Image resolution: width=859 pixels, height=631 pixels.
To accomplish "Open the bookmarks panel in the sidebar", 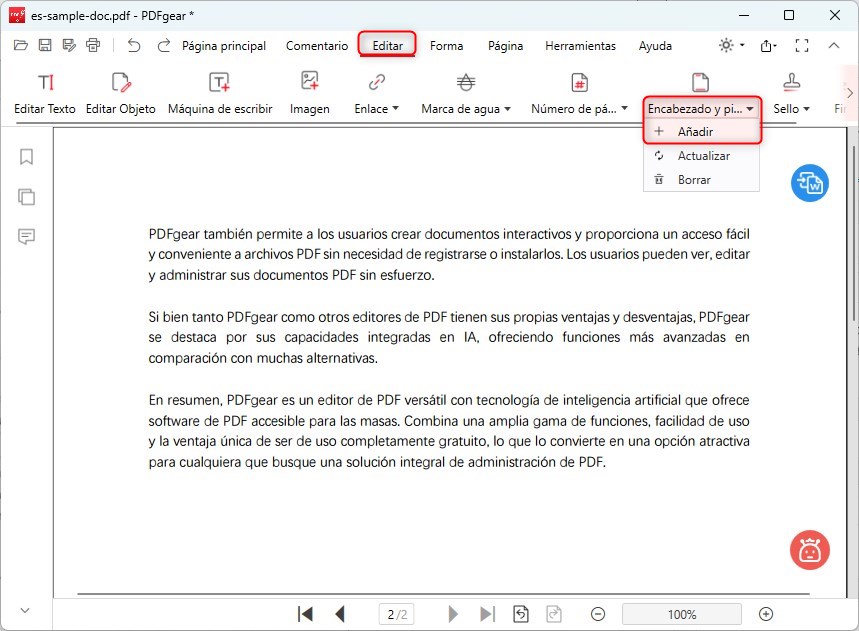I will 26,157.
